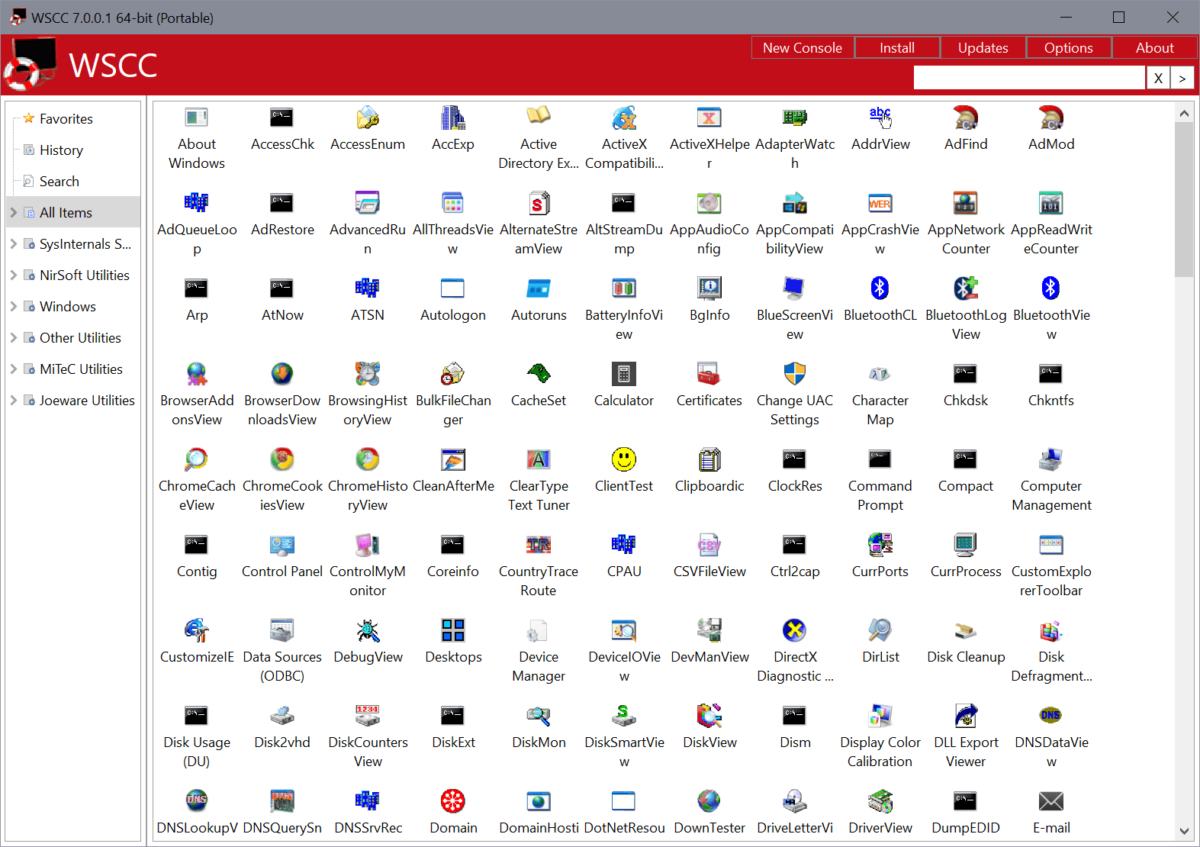Open the DirectX Diagnostic tool icon

click(x=794, y=631)
